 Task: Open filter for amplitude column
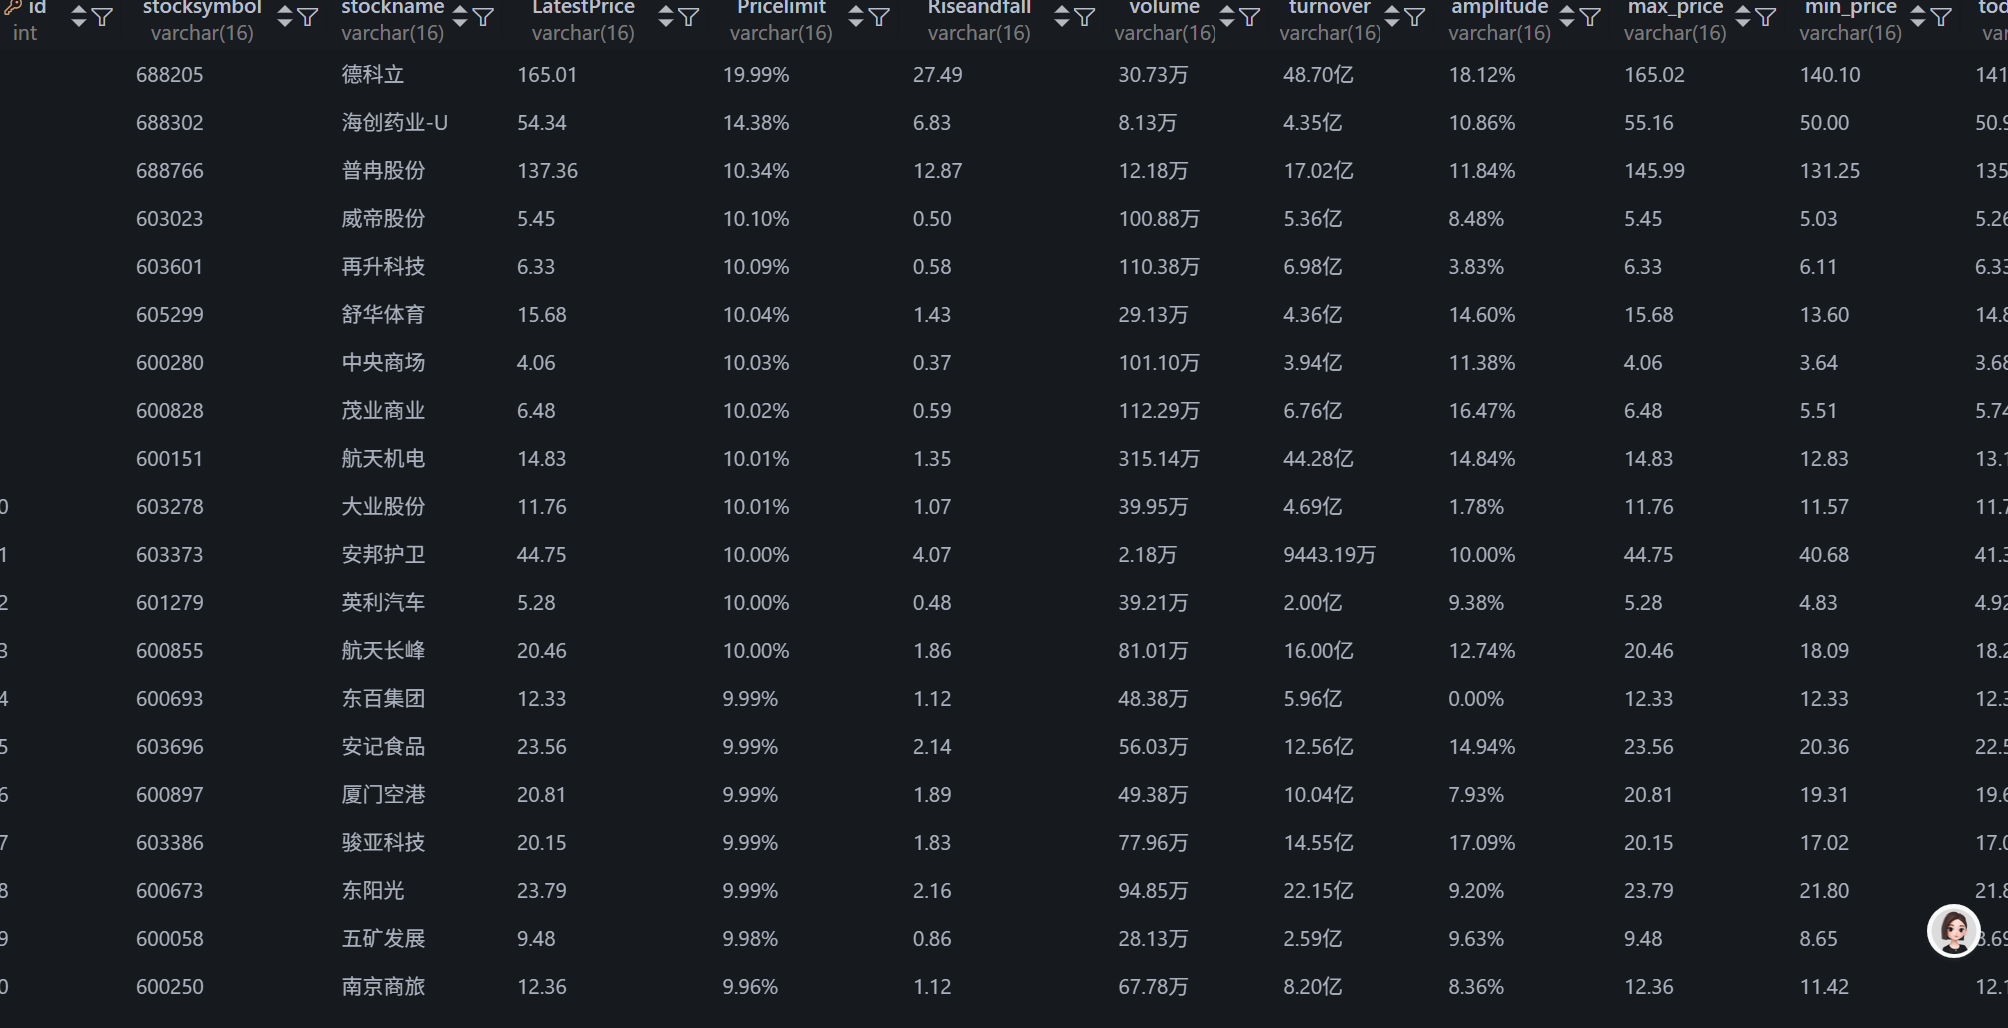click(x=1590, y=17)
